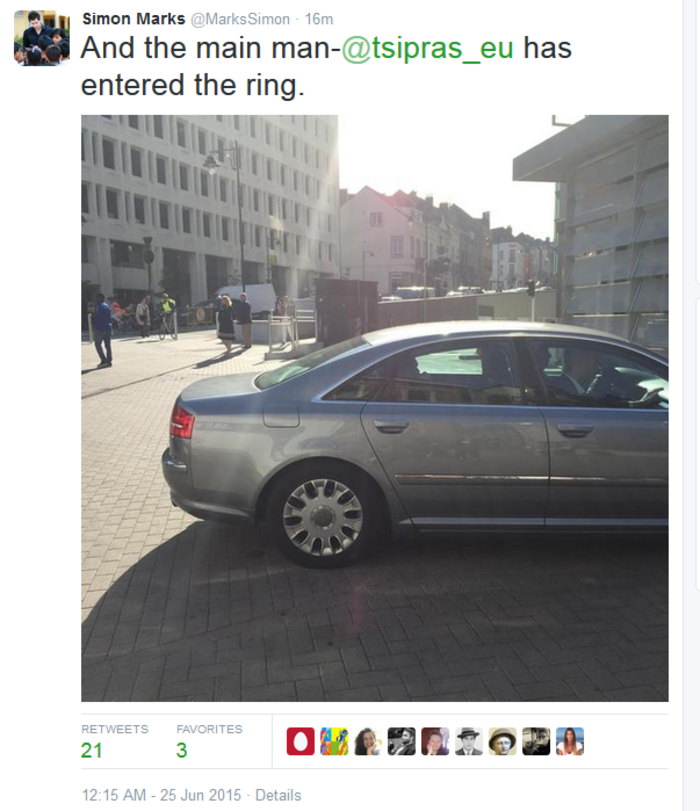Open Simon Marks' profile picture

[x=41, y=38]
